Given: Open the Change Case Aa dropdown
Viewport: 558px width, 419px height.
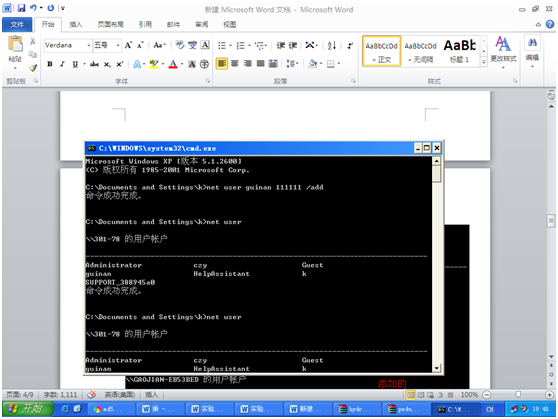Looking at the screenshot, I should pyautogui.click(x=159, y=45).
